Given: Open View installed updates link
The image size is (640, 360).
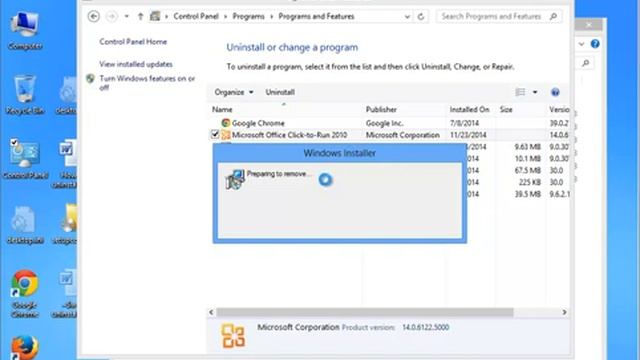Looking at the screenshot, I should [x=136, y=64].
